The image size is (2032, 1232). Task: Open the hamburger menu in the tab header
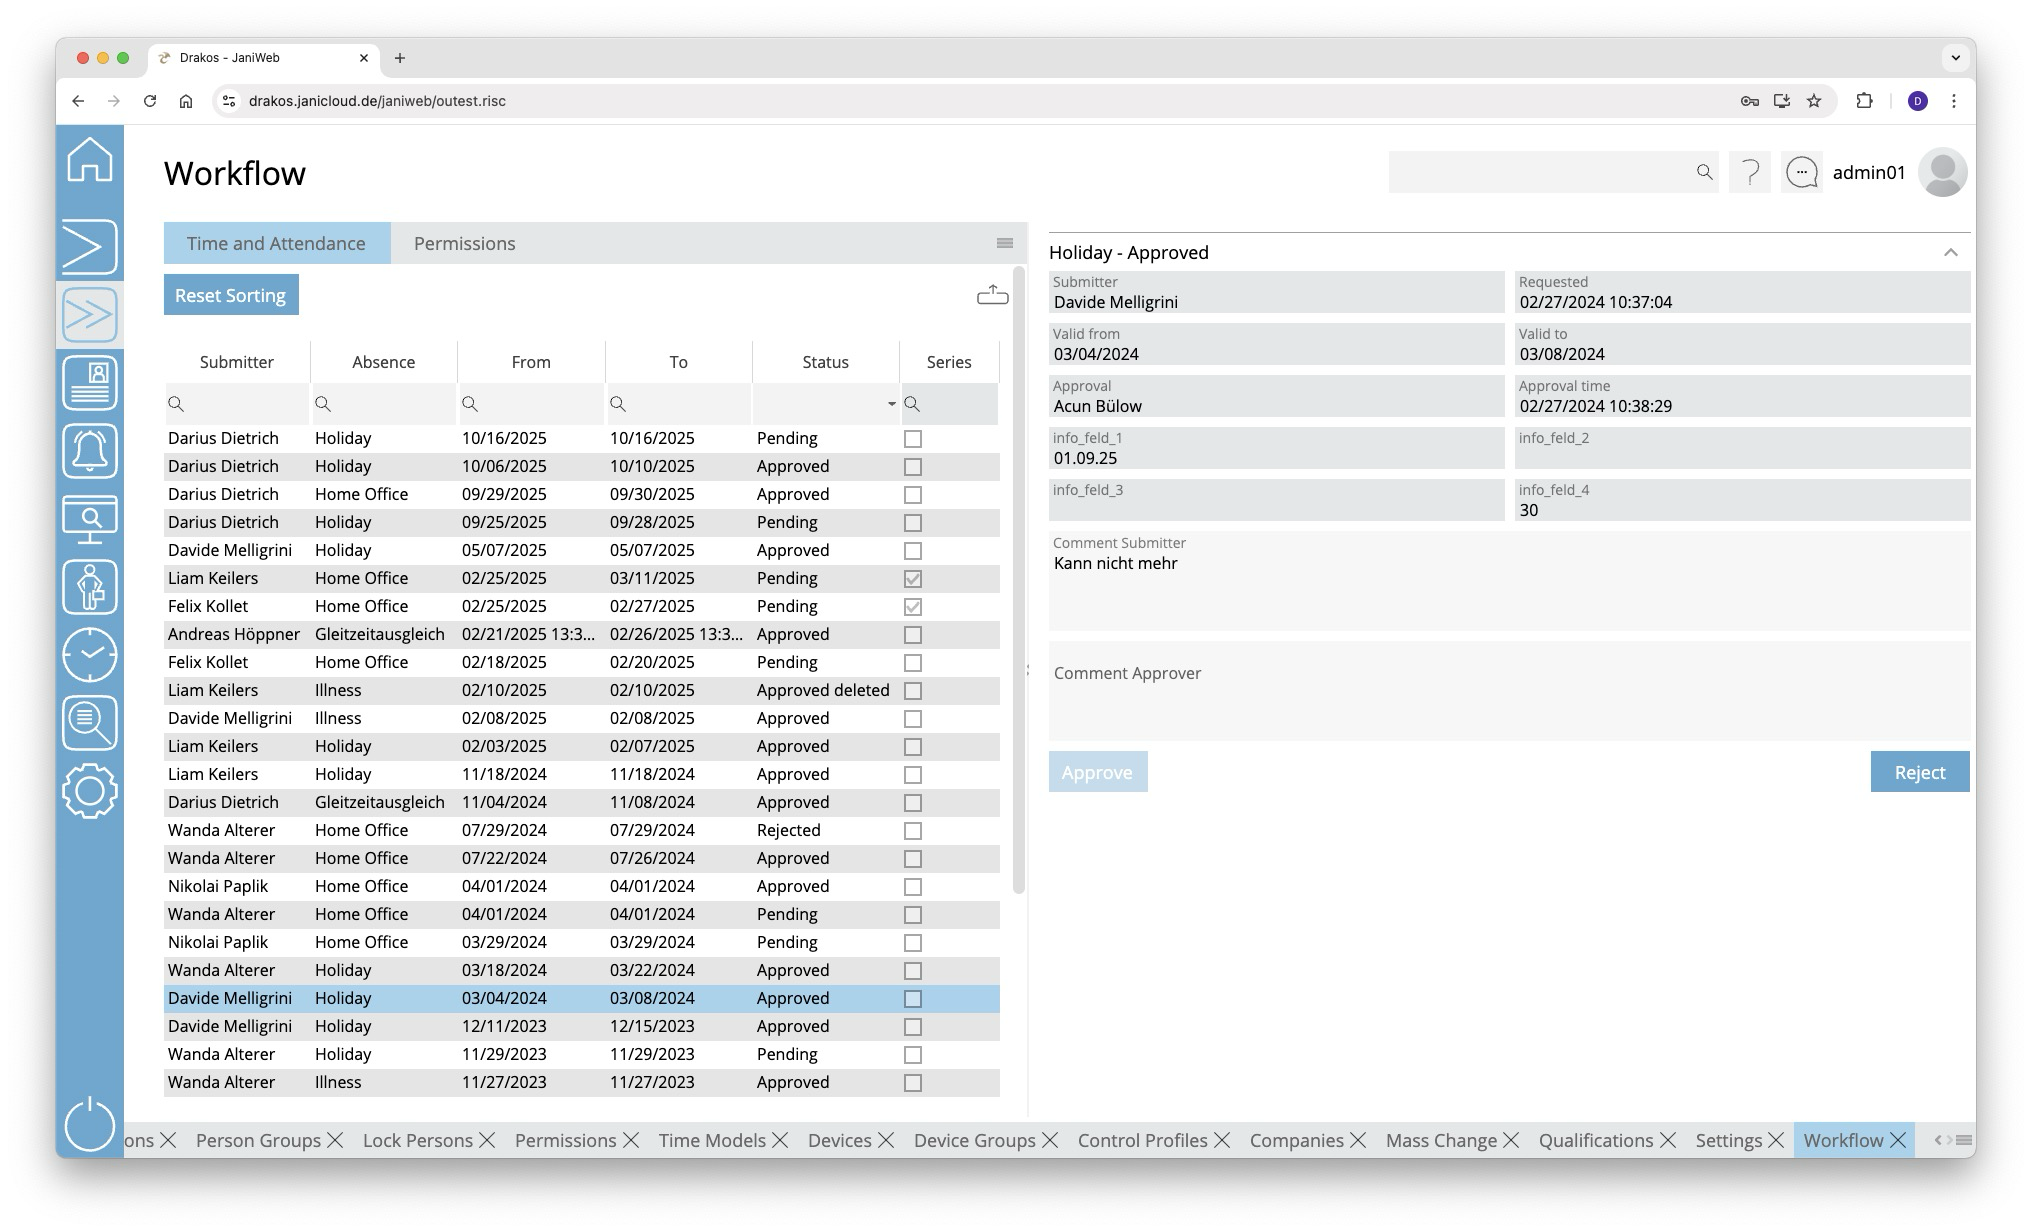(x=1004, y=244)
